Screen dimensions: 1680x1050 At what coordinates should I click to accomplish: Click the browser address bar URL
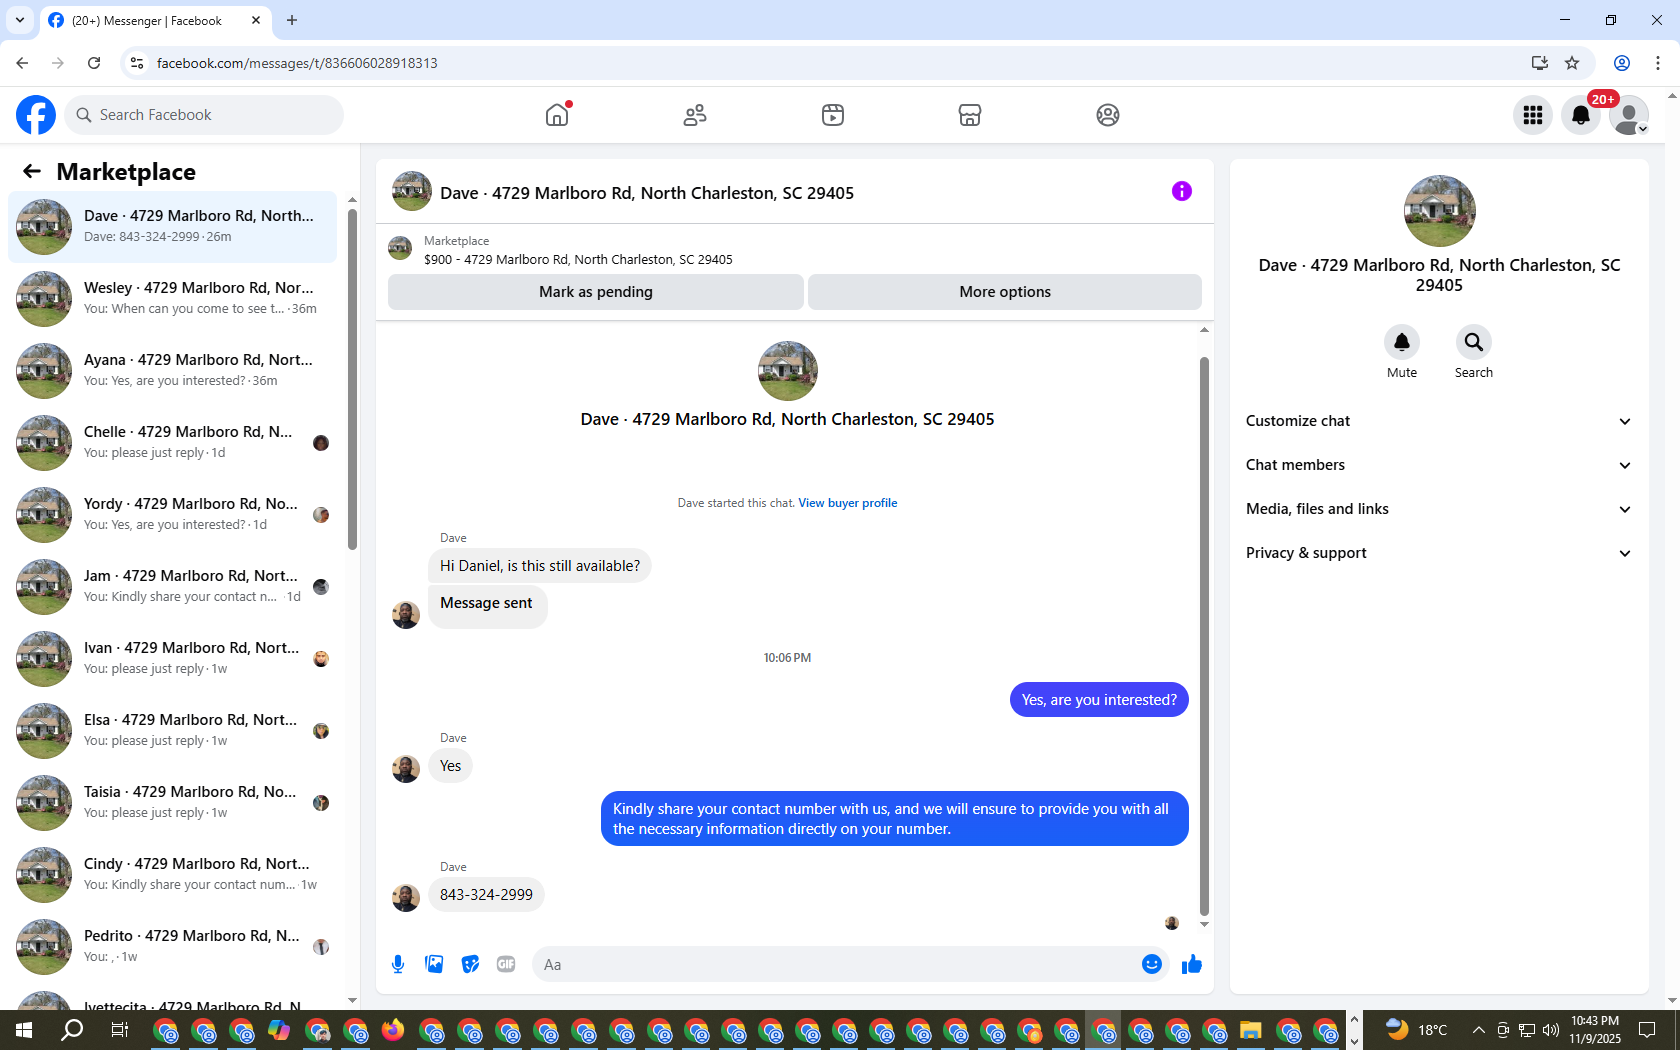297,63
